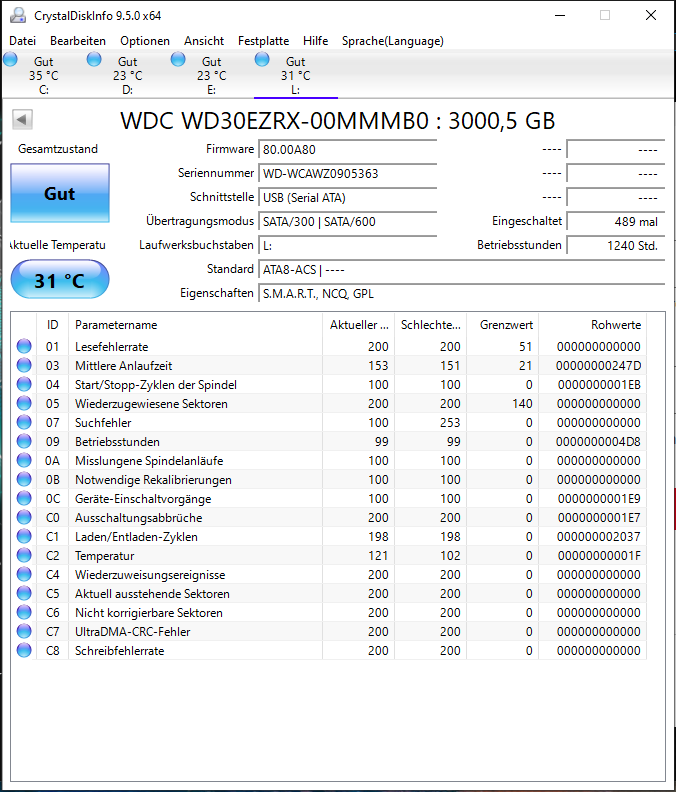Click status orb for Aktuell ausstehende Sektoren
The height and width of the screenshot is (792, 676).
pyautogui.click(x=24, y=593)
